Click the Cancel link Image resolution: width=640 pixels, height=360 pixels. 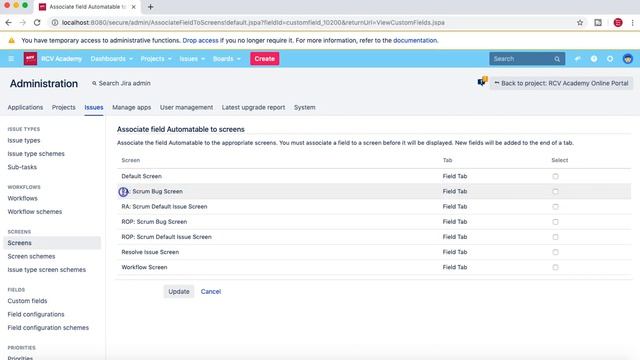pos(211,291)
